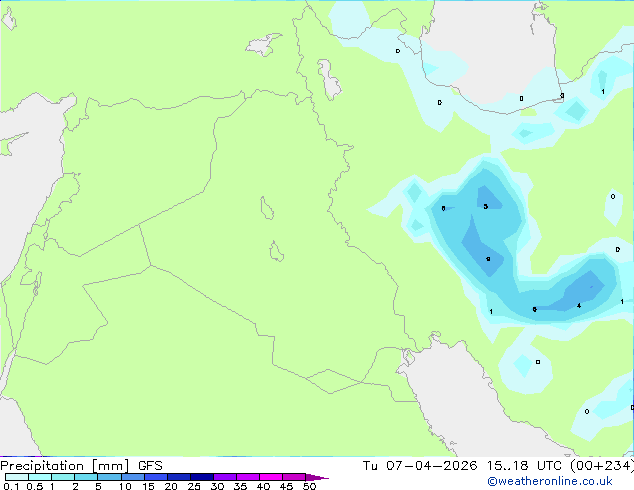Click the 20–25 mm dark blue legend swatch
Screen dimensions: 634x490
179,477
